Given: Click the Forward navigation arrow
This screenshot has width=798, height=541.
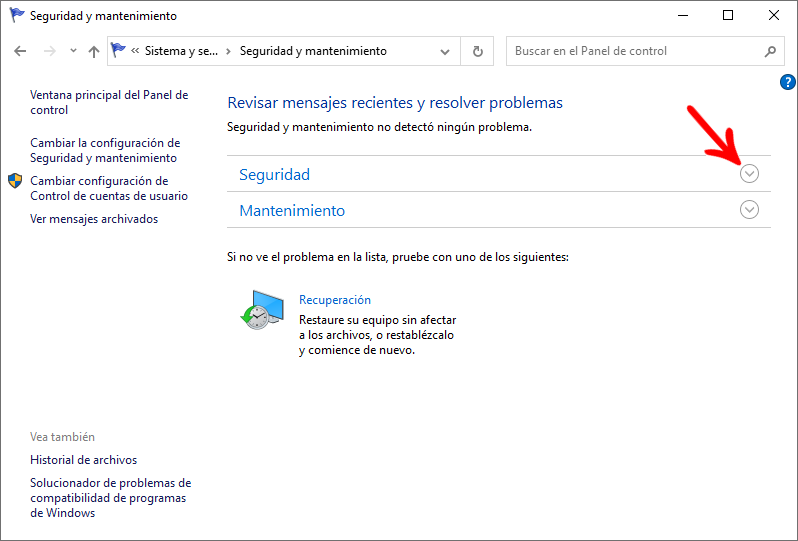Looking at the screenshot, I should tap(49, 51).
